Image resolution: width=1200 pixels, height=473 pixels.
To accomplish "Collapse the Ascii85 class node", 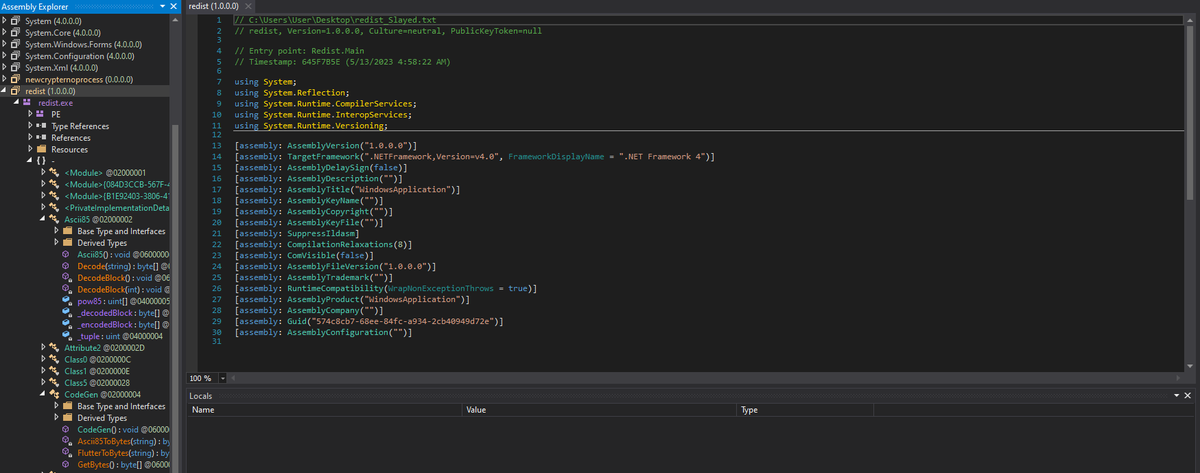I will [x=42, y=219].
